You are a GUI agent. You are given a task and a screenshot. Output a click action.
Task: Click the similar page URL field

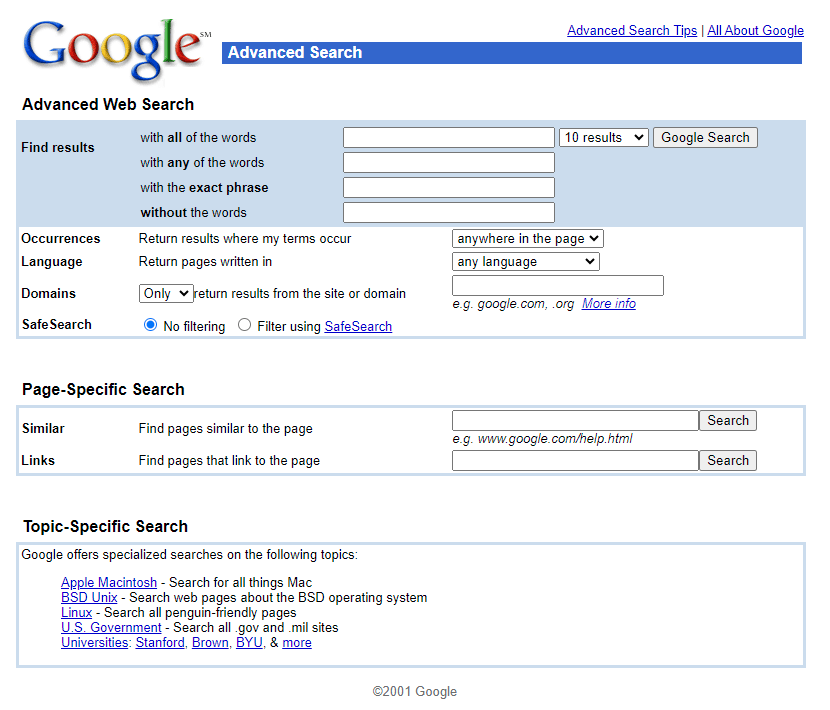(575, 420)
